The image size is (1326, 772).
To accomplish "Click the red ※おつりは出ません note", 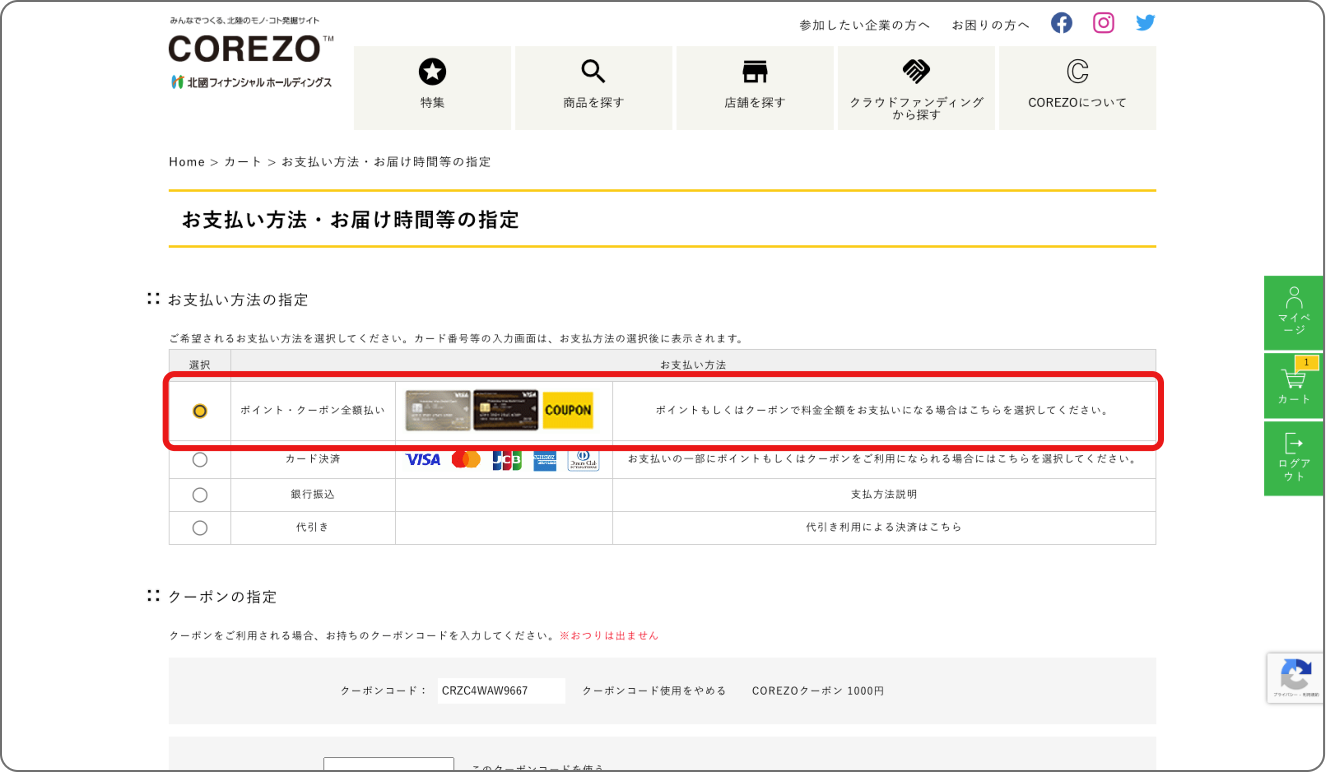I will pyautogui.click(x=609, y=636).
